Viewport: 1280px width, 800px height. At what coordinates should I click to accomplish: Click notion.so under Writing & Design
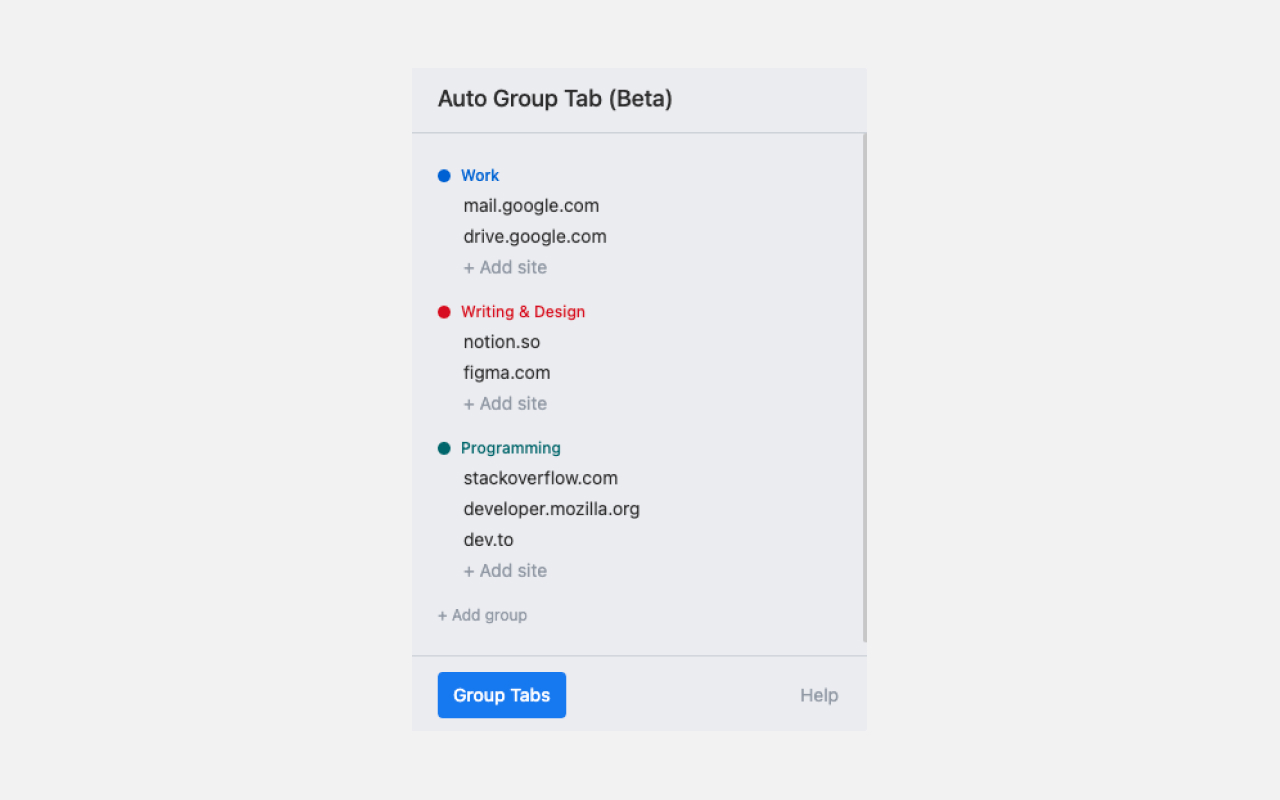(x=501, y=342)
